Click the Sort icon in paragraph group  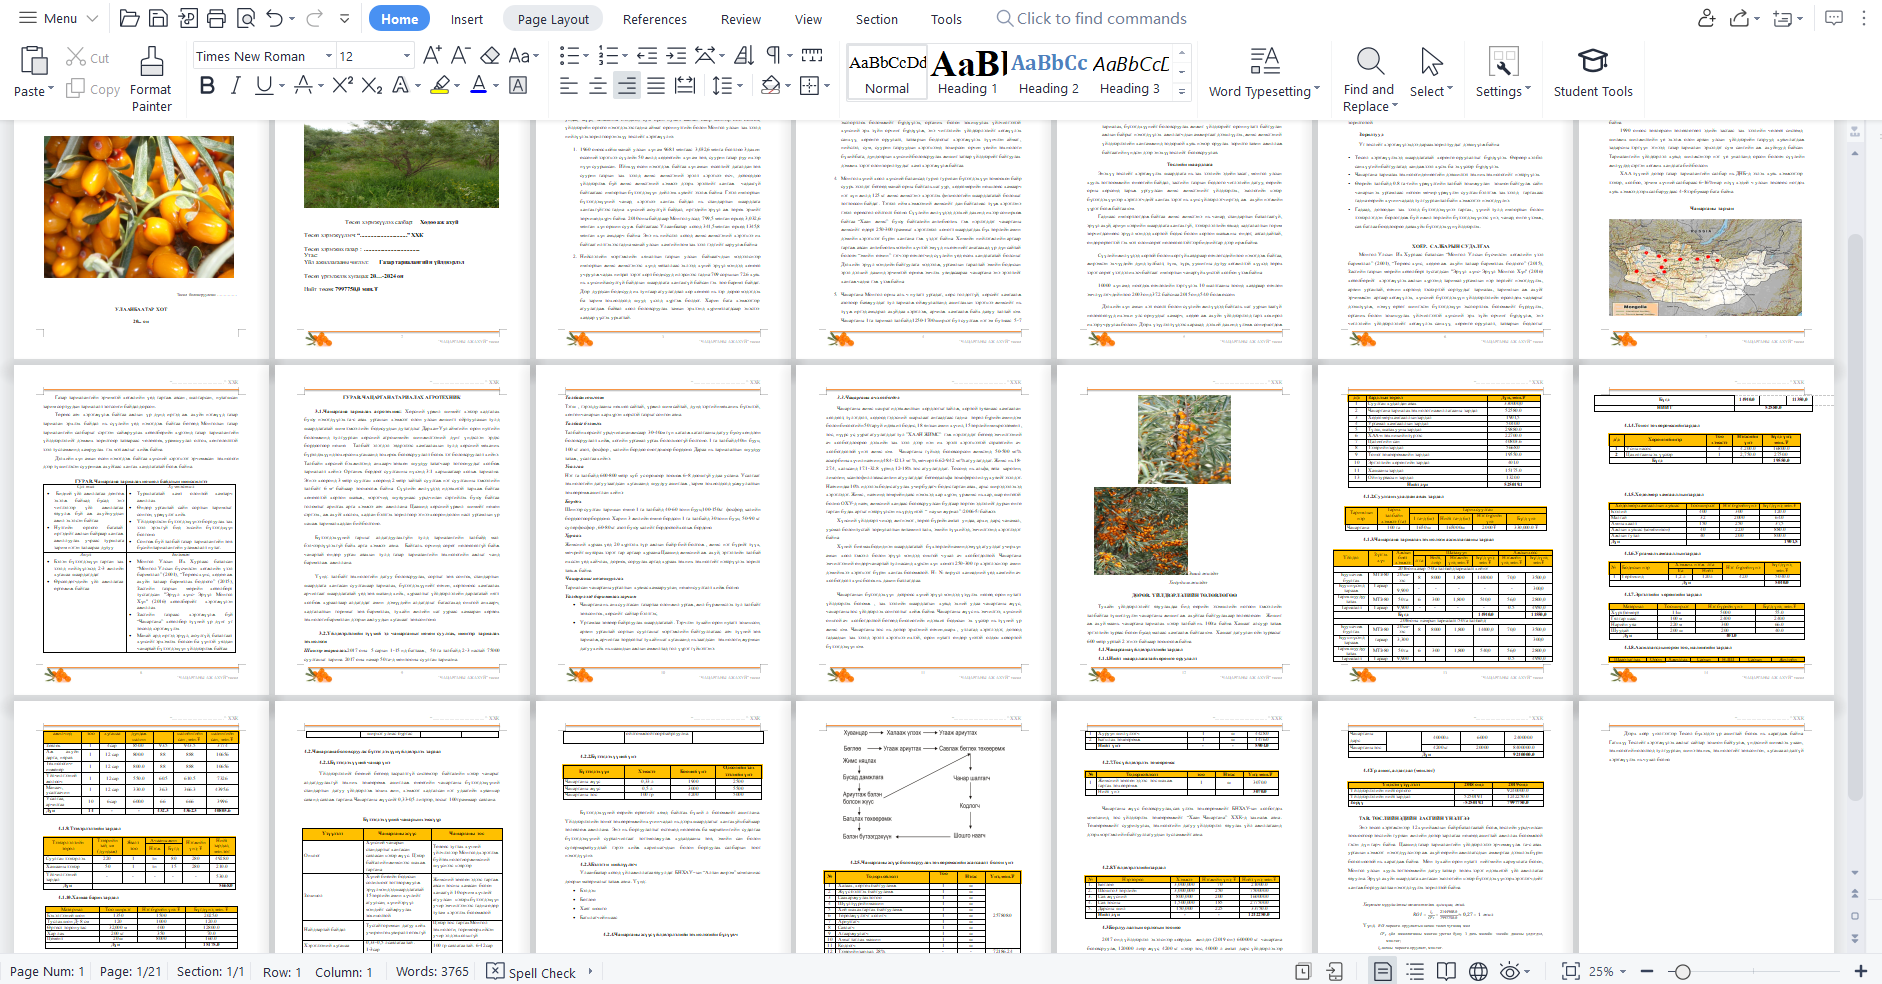pyautogui.click(x=744, y=55)
